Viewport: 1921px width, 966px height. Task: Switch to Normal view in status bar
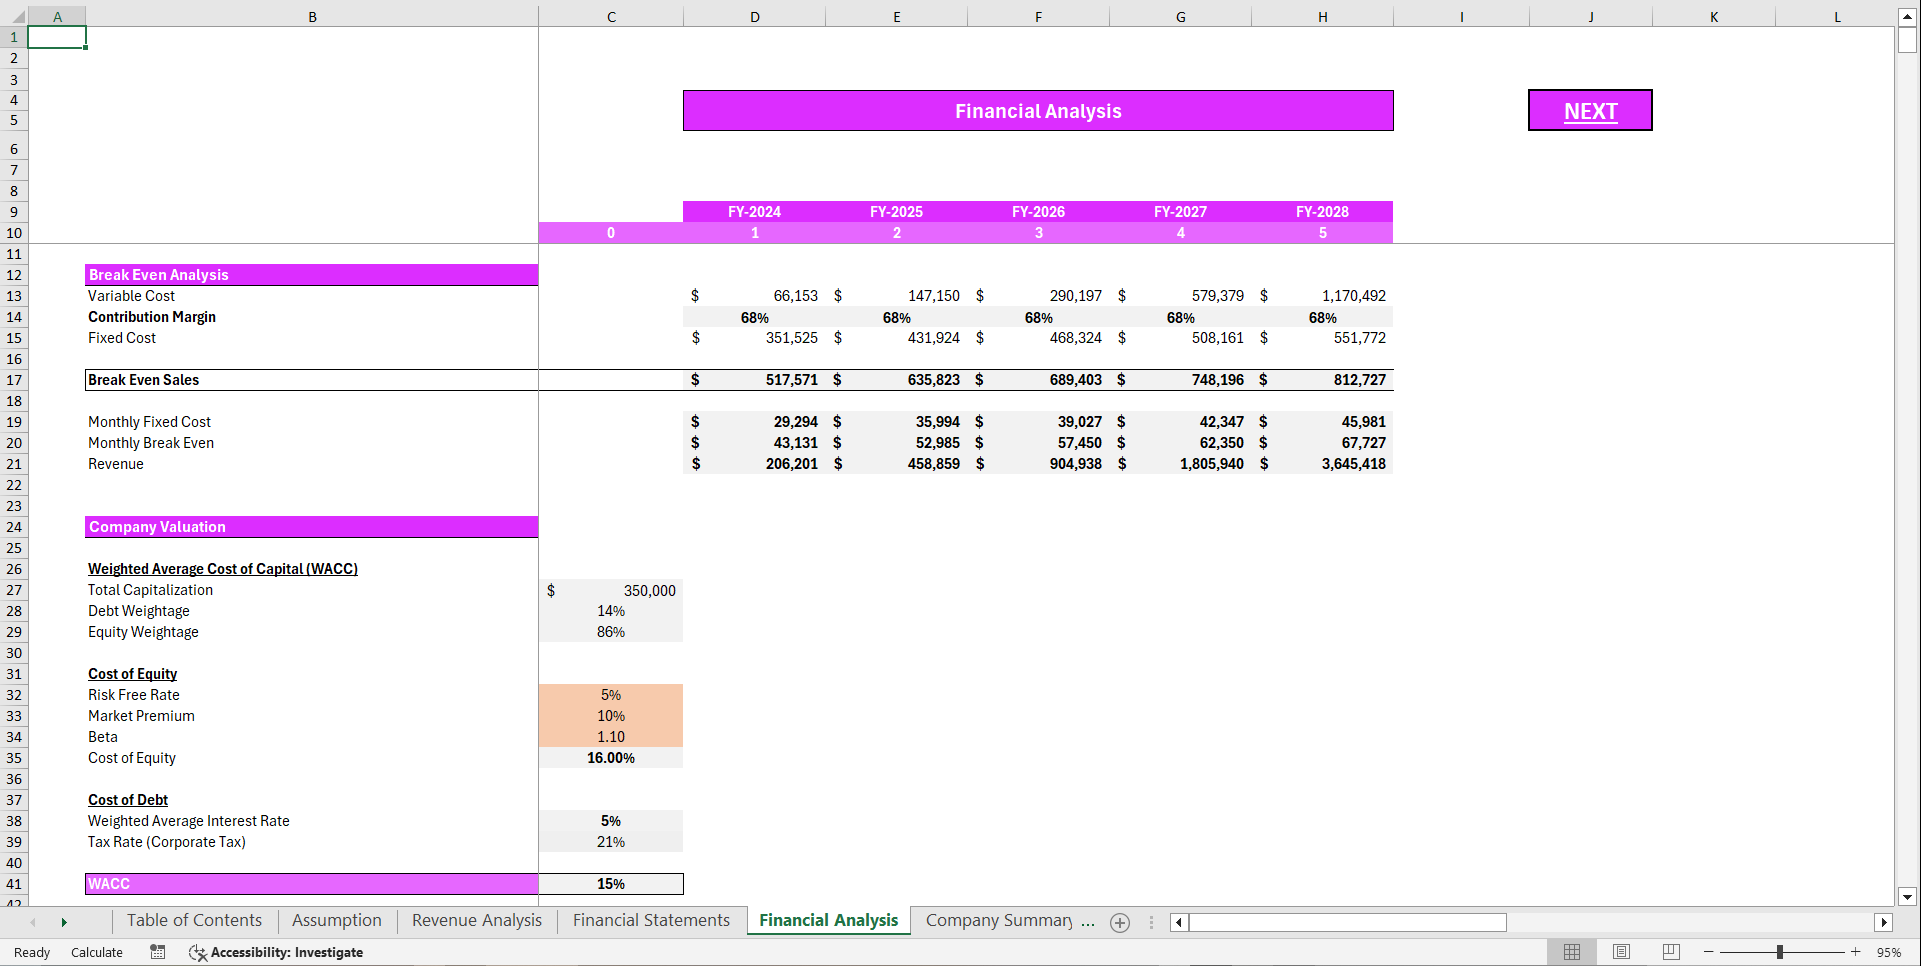point(1572,952)
